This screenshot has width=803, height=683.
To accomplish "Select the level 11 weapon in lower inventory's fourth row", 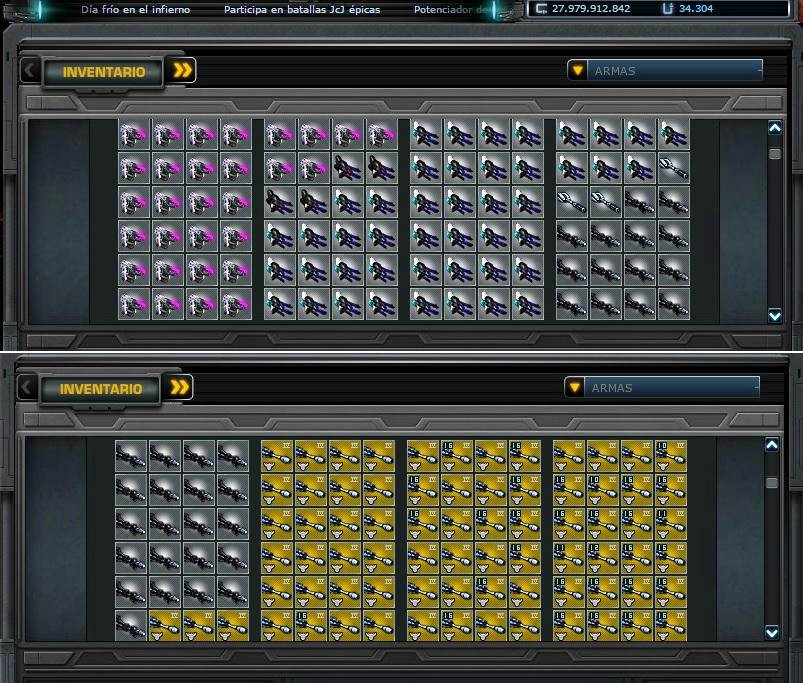I will tap(568, 558).
